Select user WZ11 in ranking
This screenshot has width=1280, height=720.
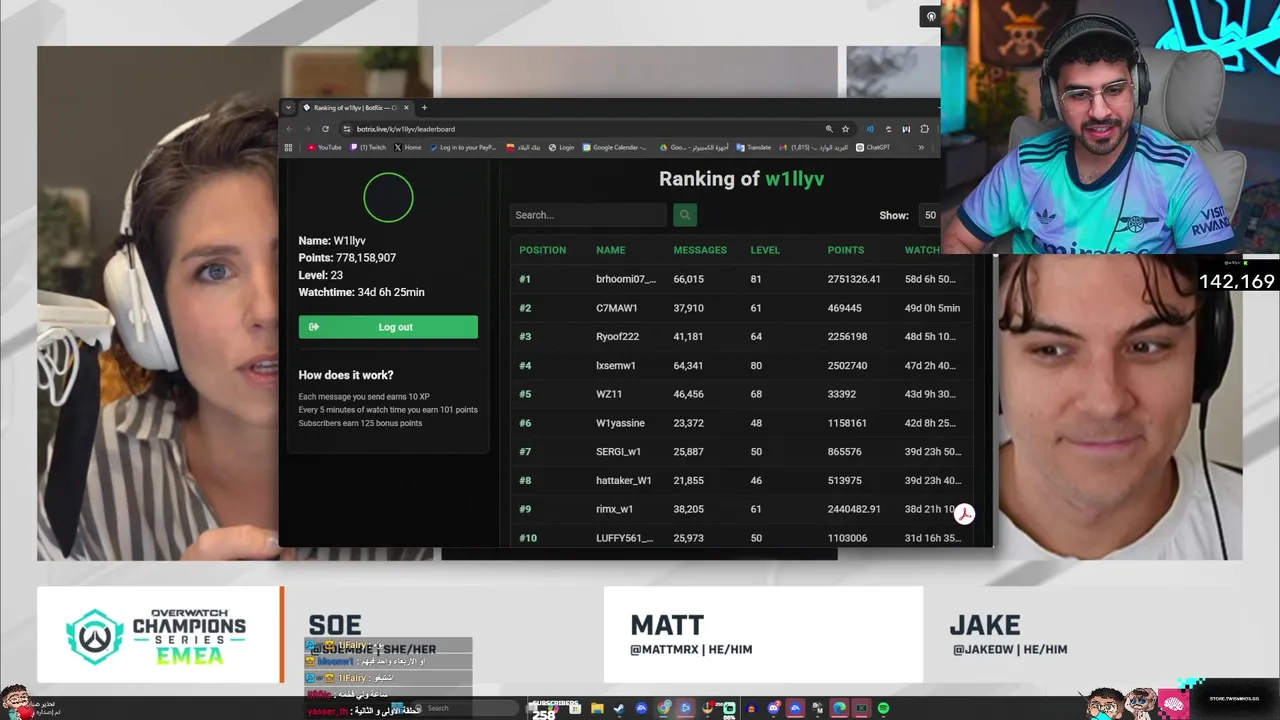(x=609, y=394)
